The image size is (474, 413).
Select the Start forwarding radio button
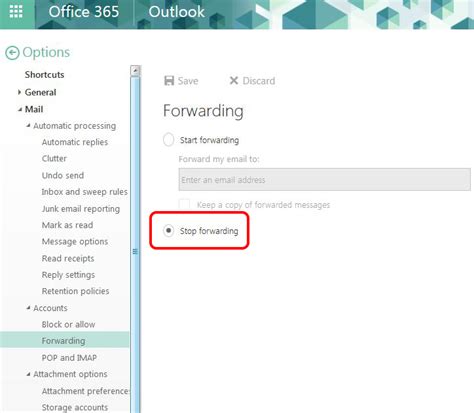pos(169,140)
